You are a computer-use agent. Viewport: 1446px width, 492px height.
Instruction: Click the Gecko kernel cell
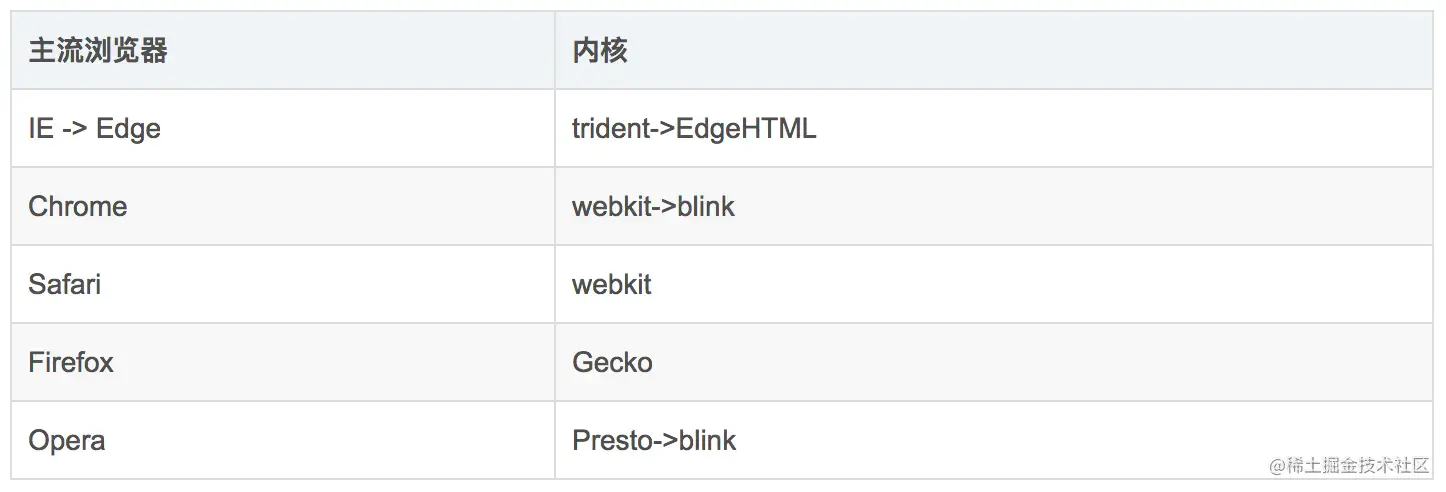(994, 362)
